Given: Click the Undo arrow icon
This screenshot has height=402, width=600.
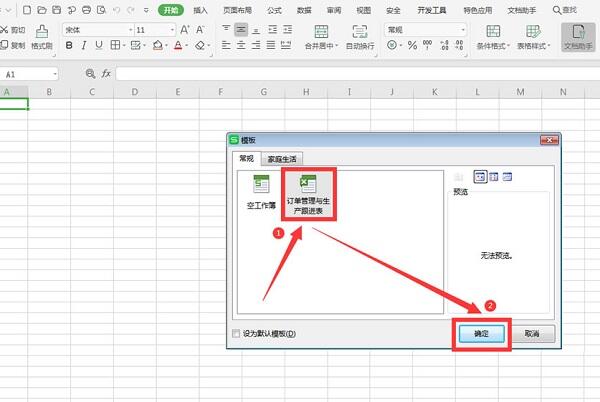Looking at the screenshot, I should tap(116, 10).
